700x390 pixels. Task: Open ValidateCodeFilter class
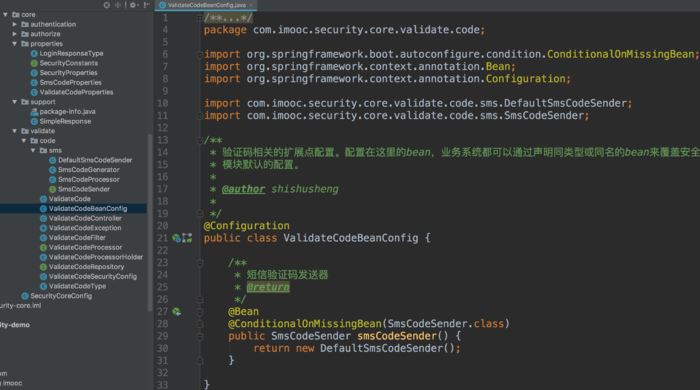73,237
